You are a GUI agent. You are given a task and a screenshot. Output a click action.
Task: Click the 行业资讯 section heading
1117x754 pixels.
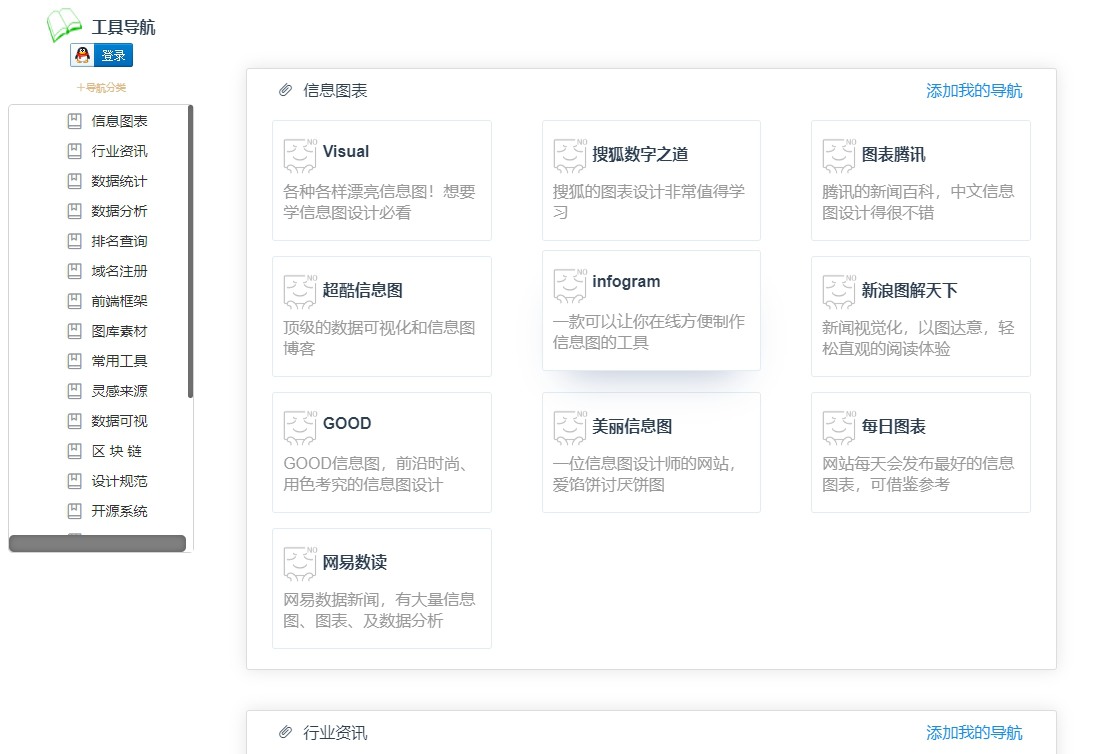[335, 732]
